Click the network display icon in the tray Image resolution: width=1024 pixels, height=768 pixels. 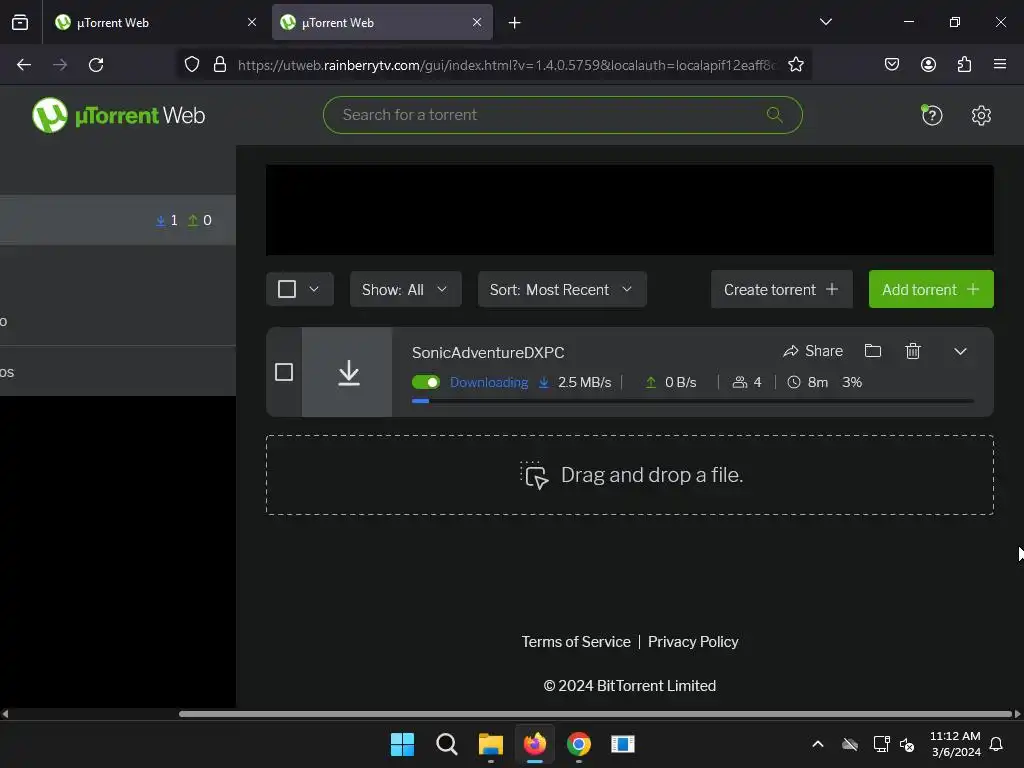coord(881,744)
